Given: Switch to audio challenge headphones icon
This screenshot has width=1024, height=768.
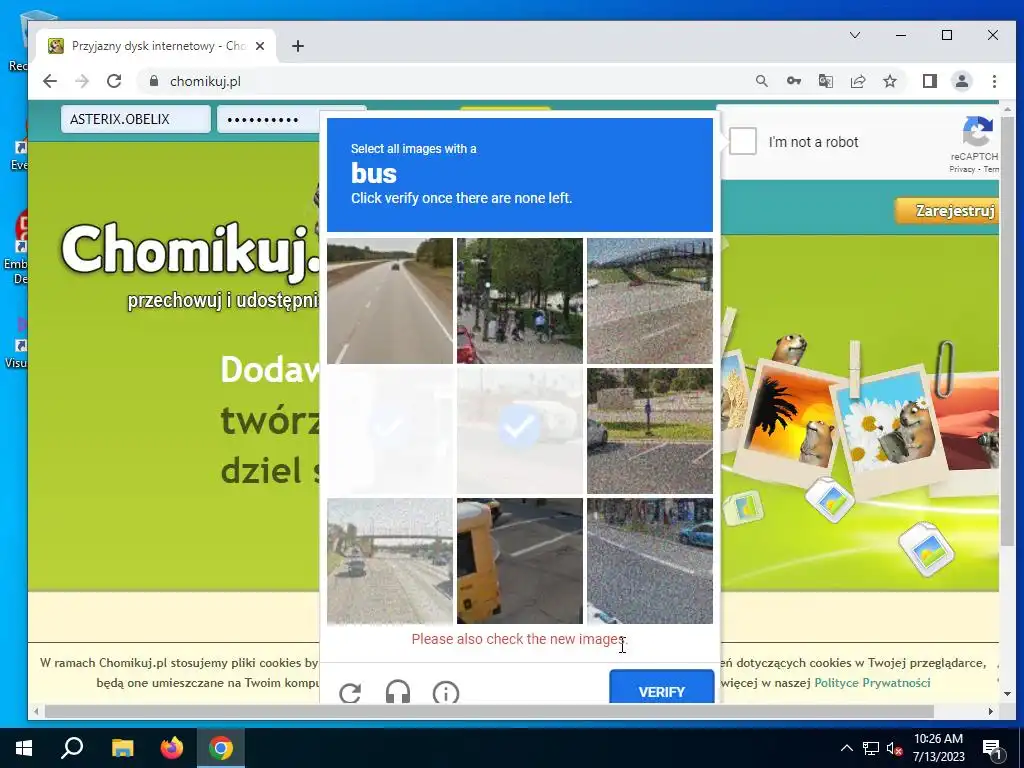Looking at the screenshot, I should coord(398,692).
